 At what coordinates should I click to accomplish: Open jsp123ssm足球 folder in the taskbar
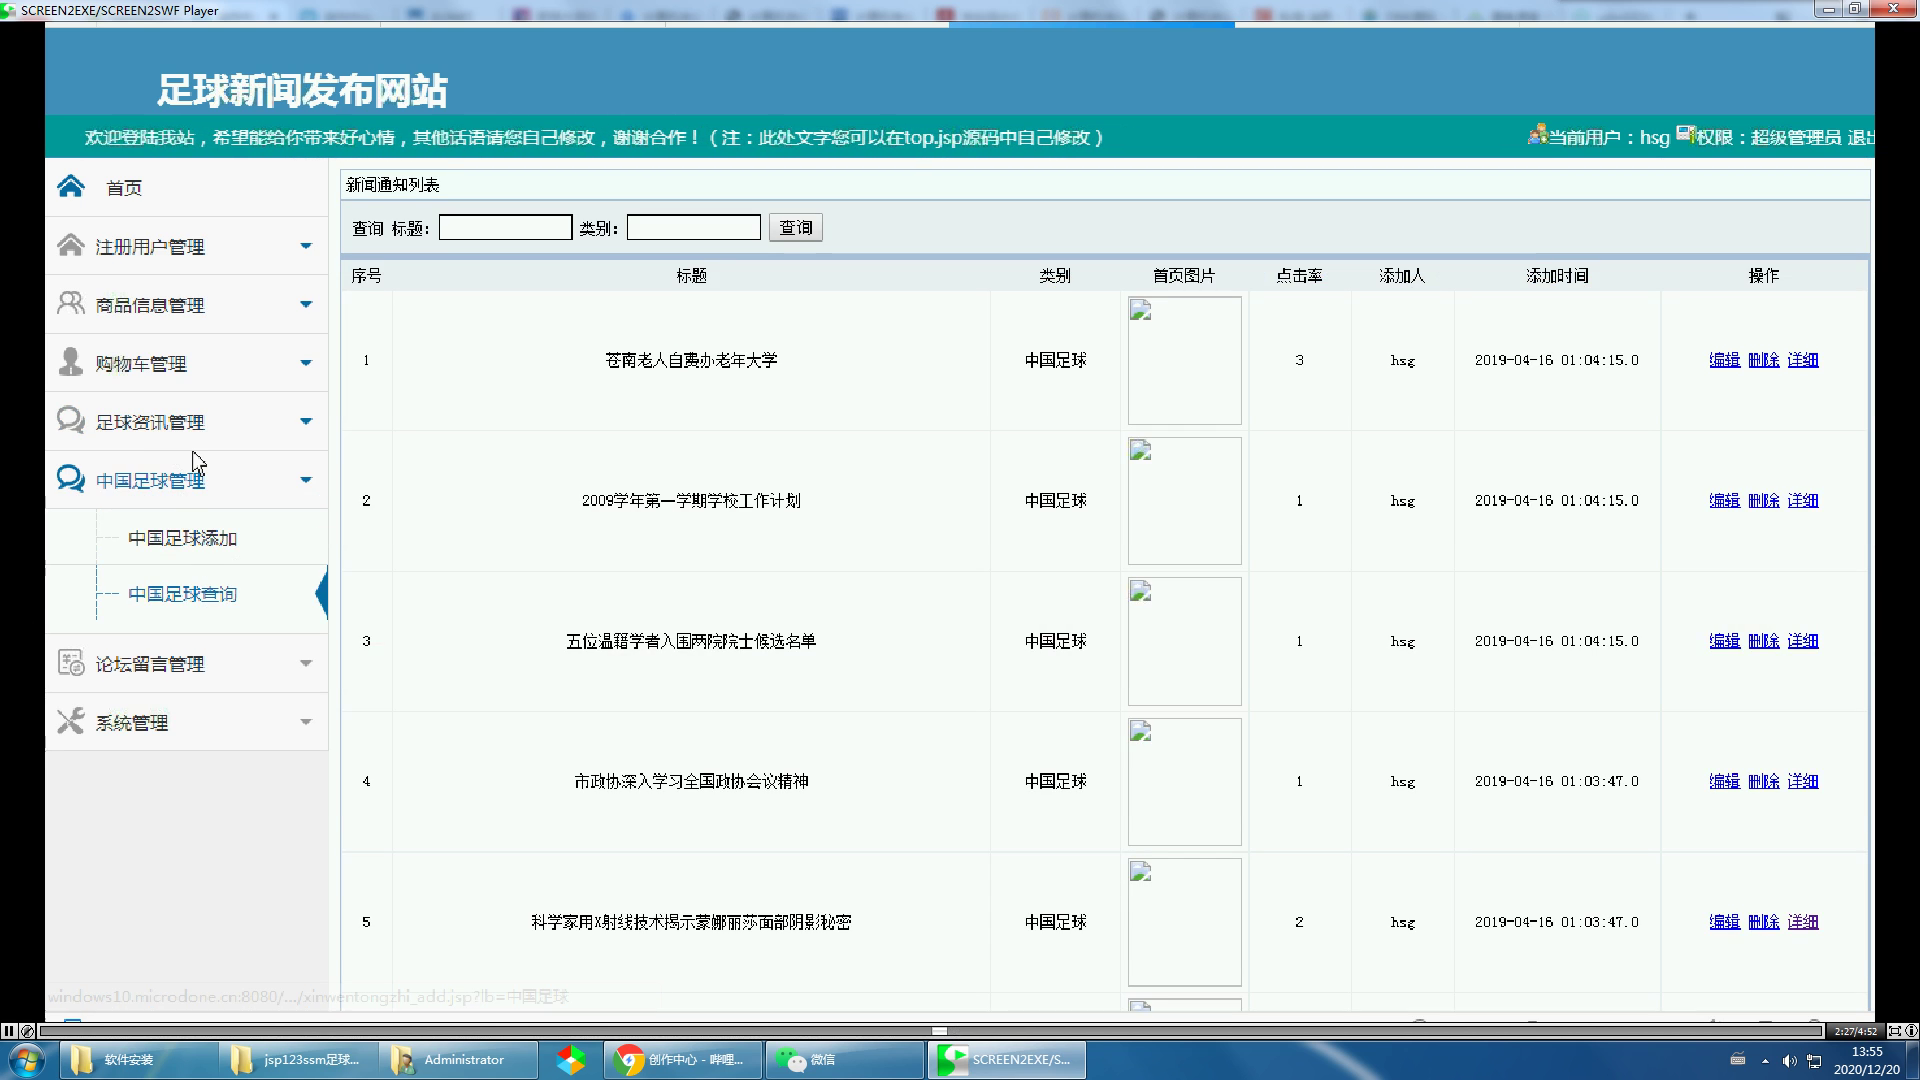(x=299, y=1060)
